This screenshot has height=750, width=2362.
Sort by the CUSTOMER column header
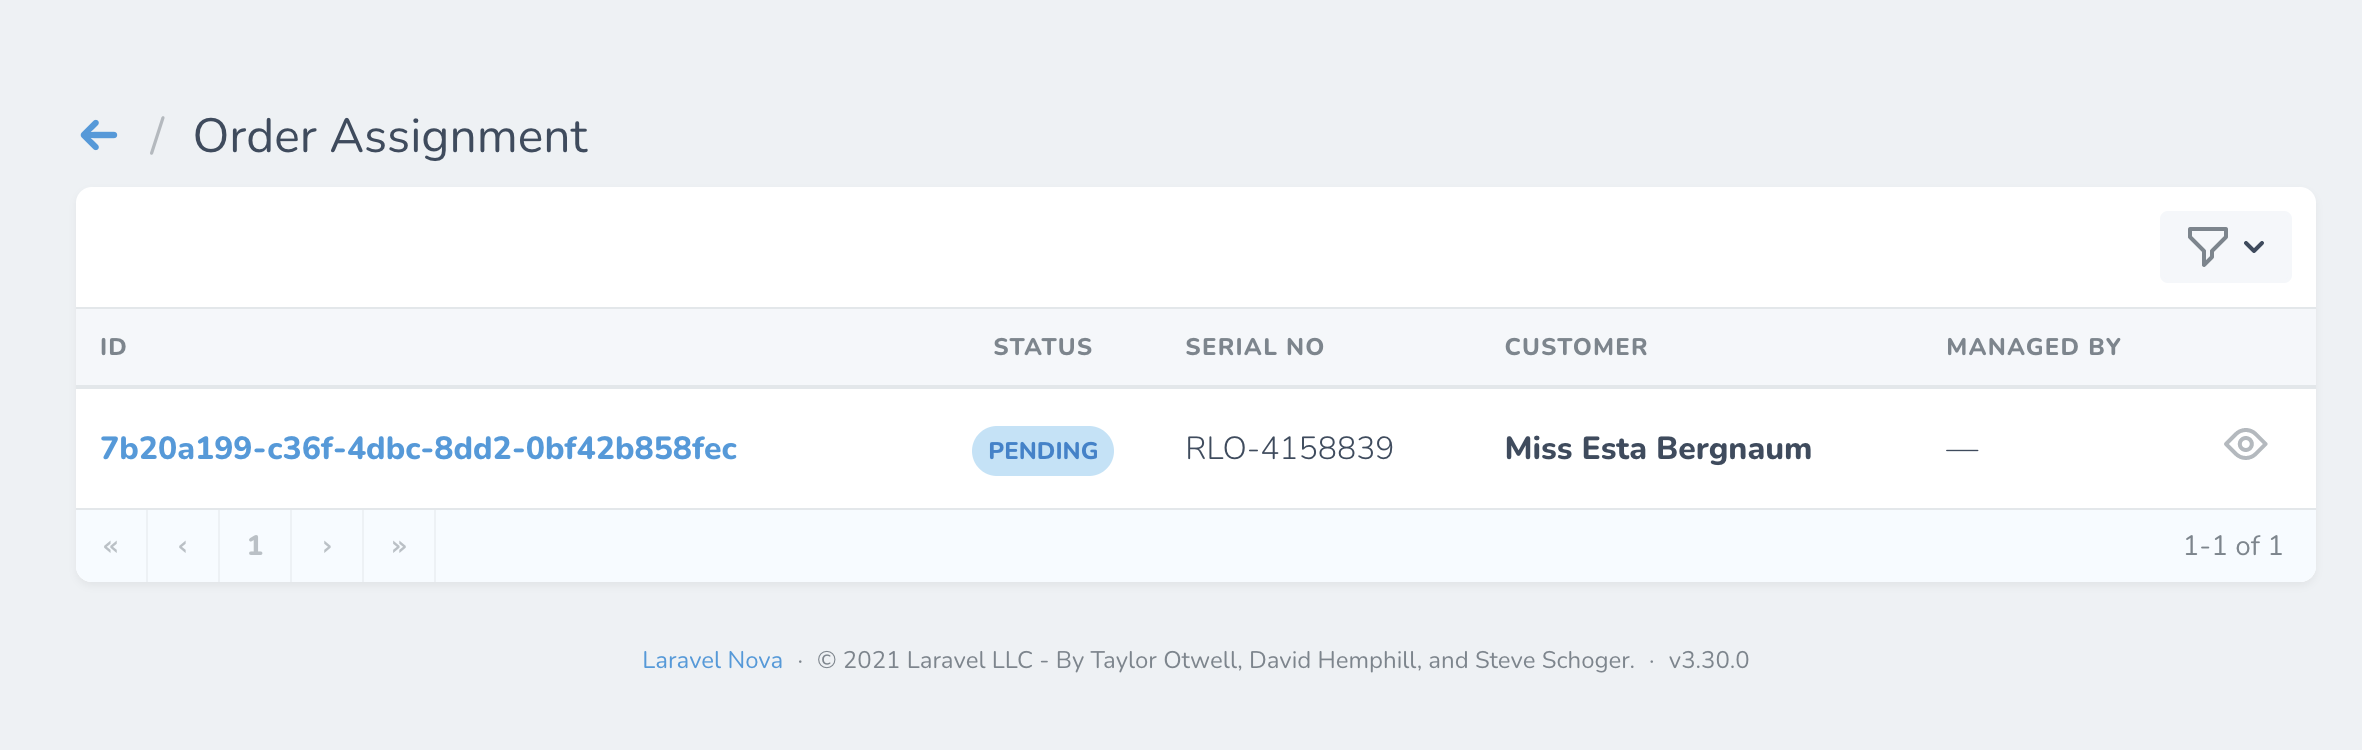(1576, 347)
